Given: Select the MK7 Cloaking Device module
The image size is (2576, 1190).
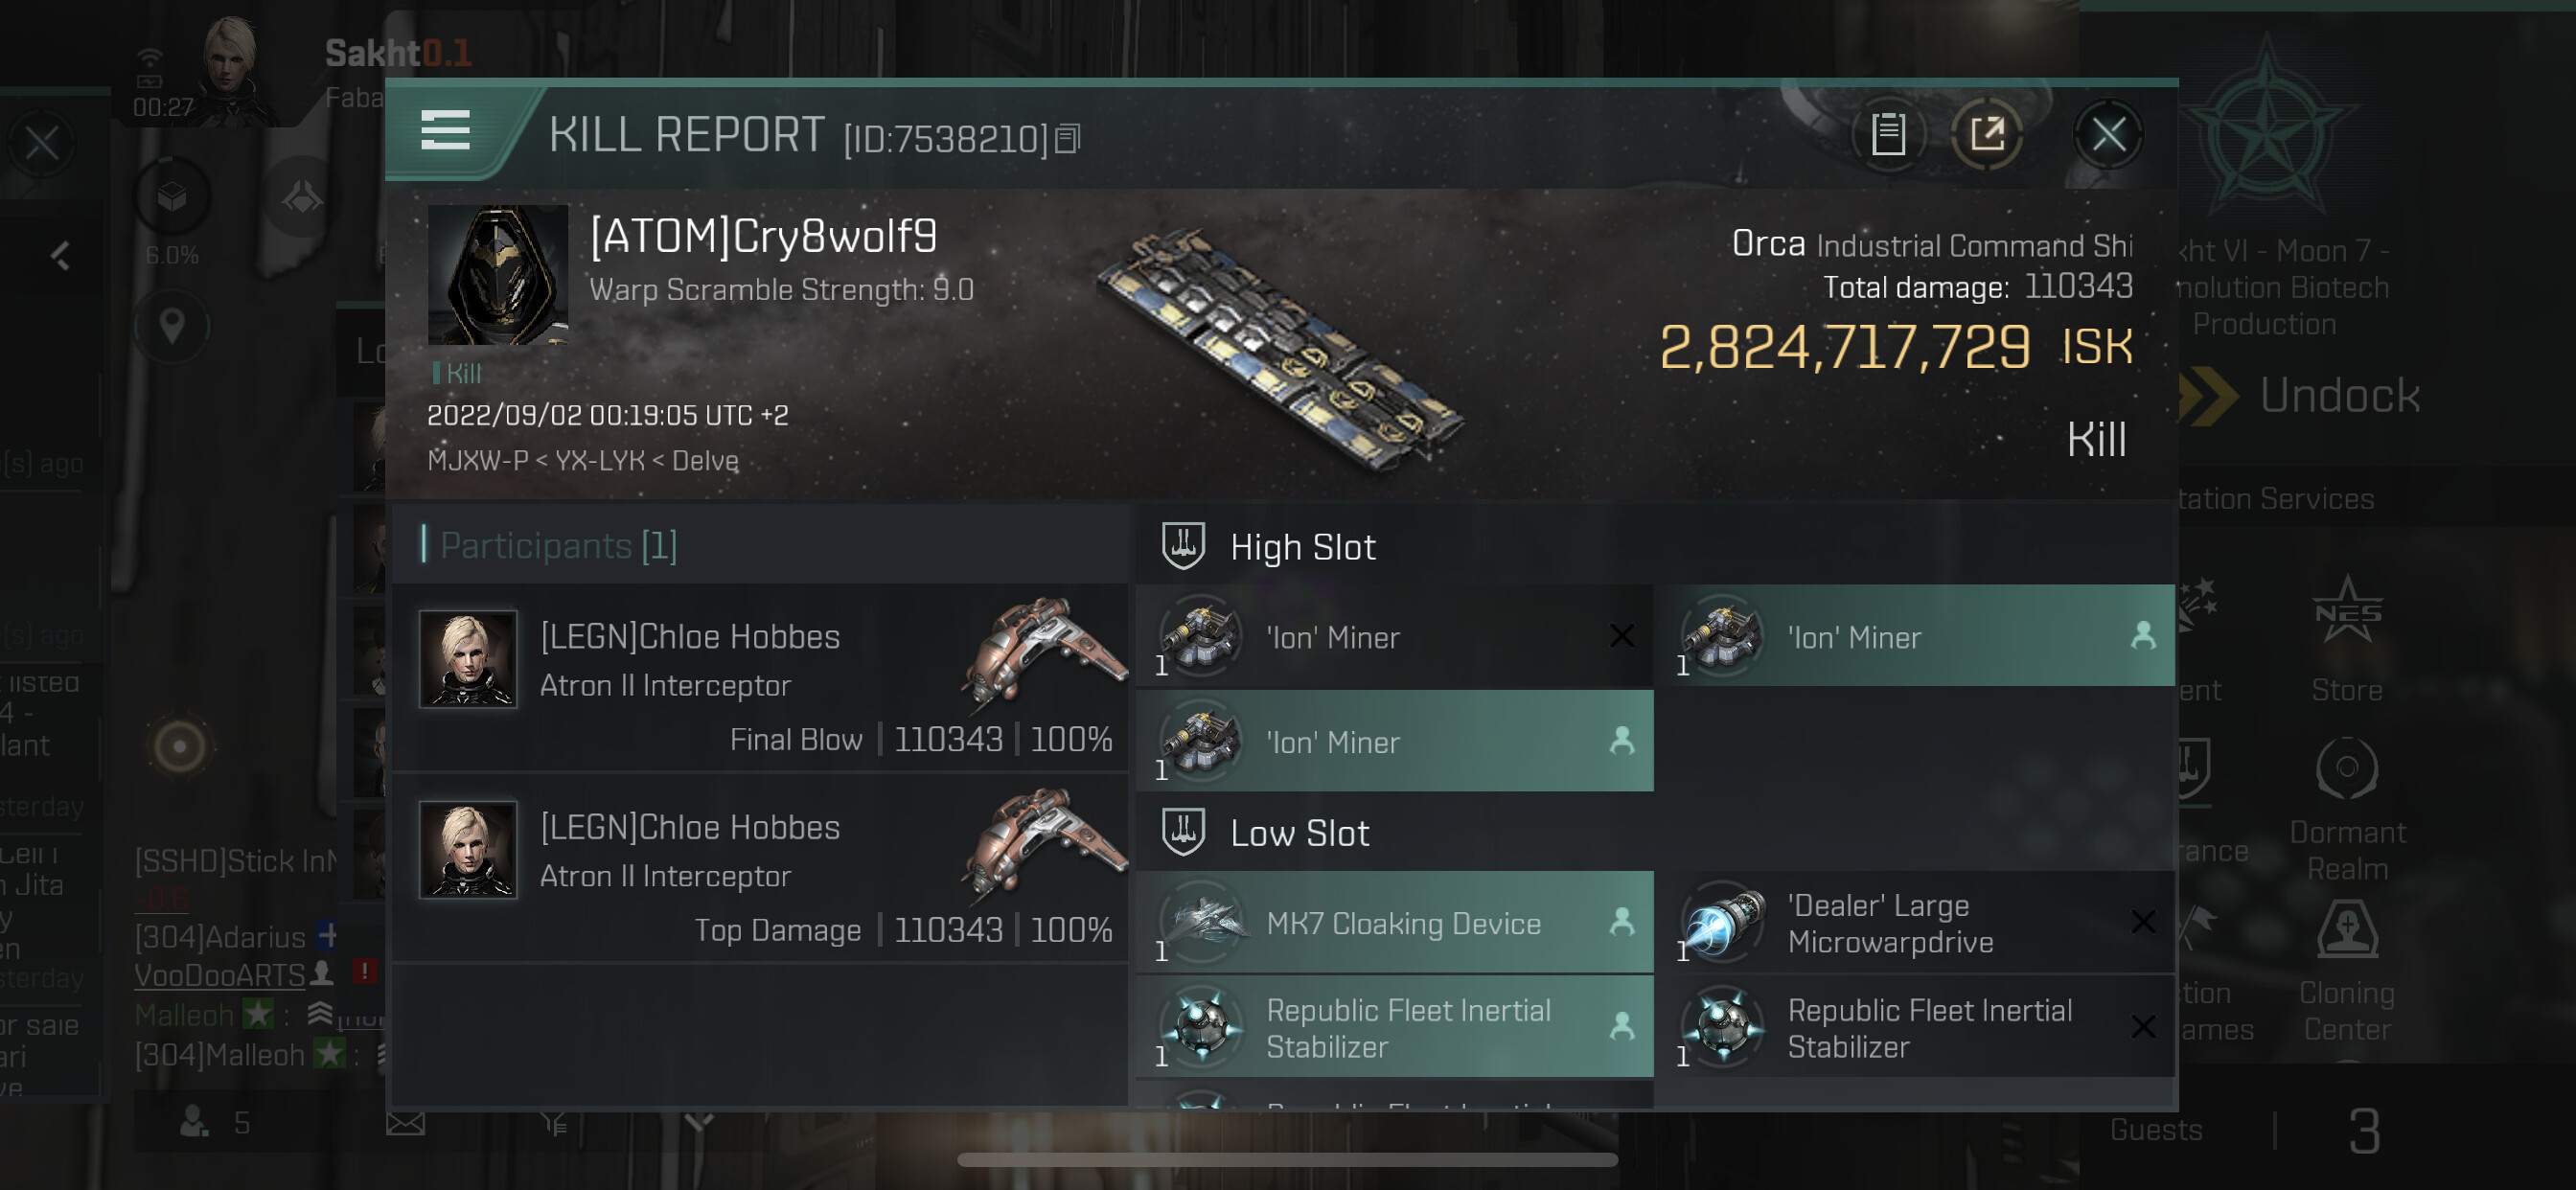Looking at the screenshot, I should [1394, 922].
